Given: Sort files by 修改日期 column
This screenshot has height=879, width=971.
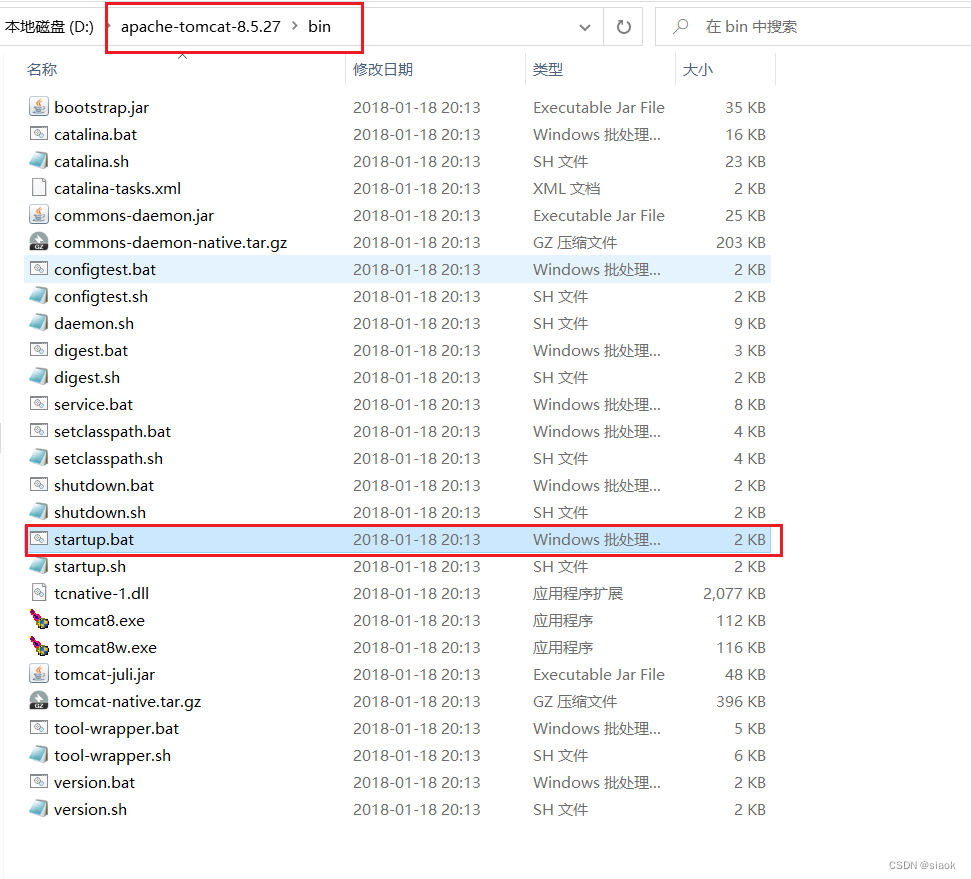Looking at the screenshot, I should (x=383, y=69).
